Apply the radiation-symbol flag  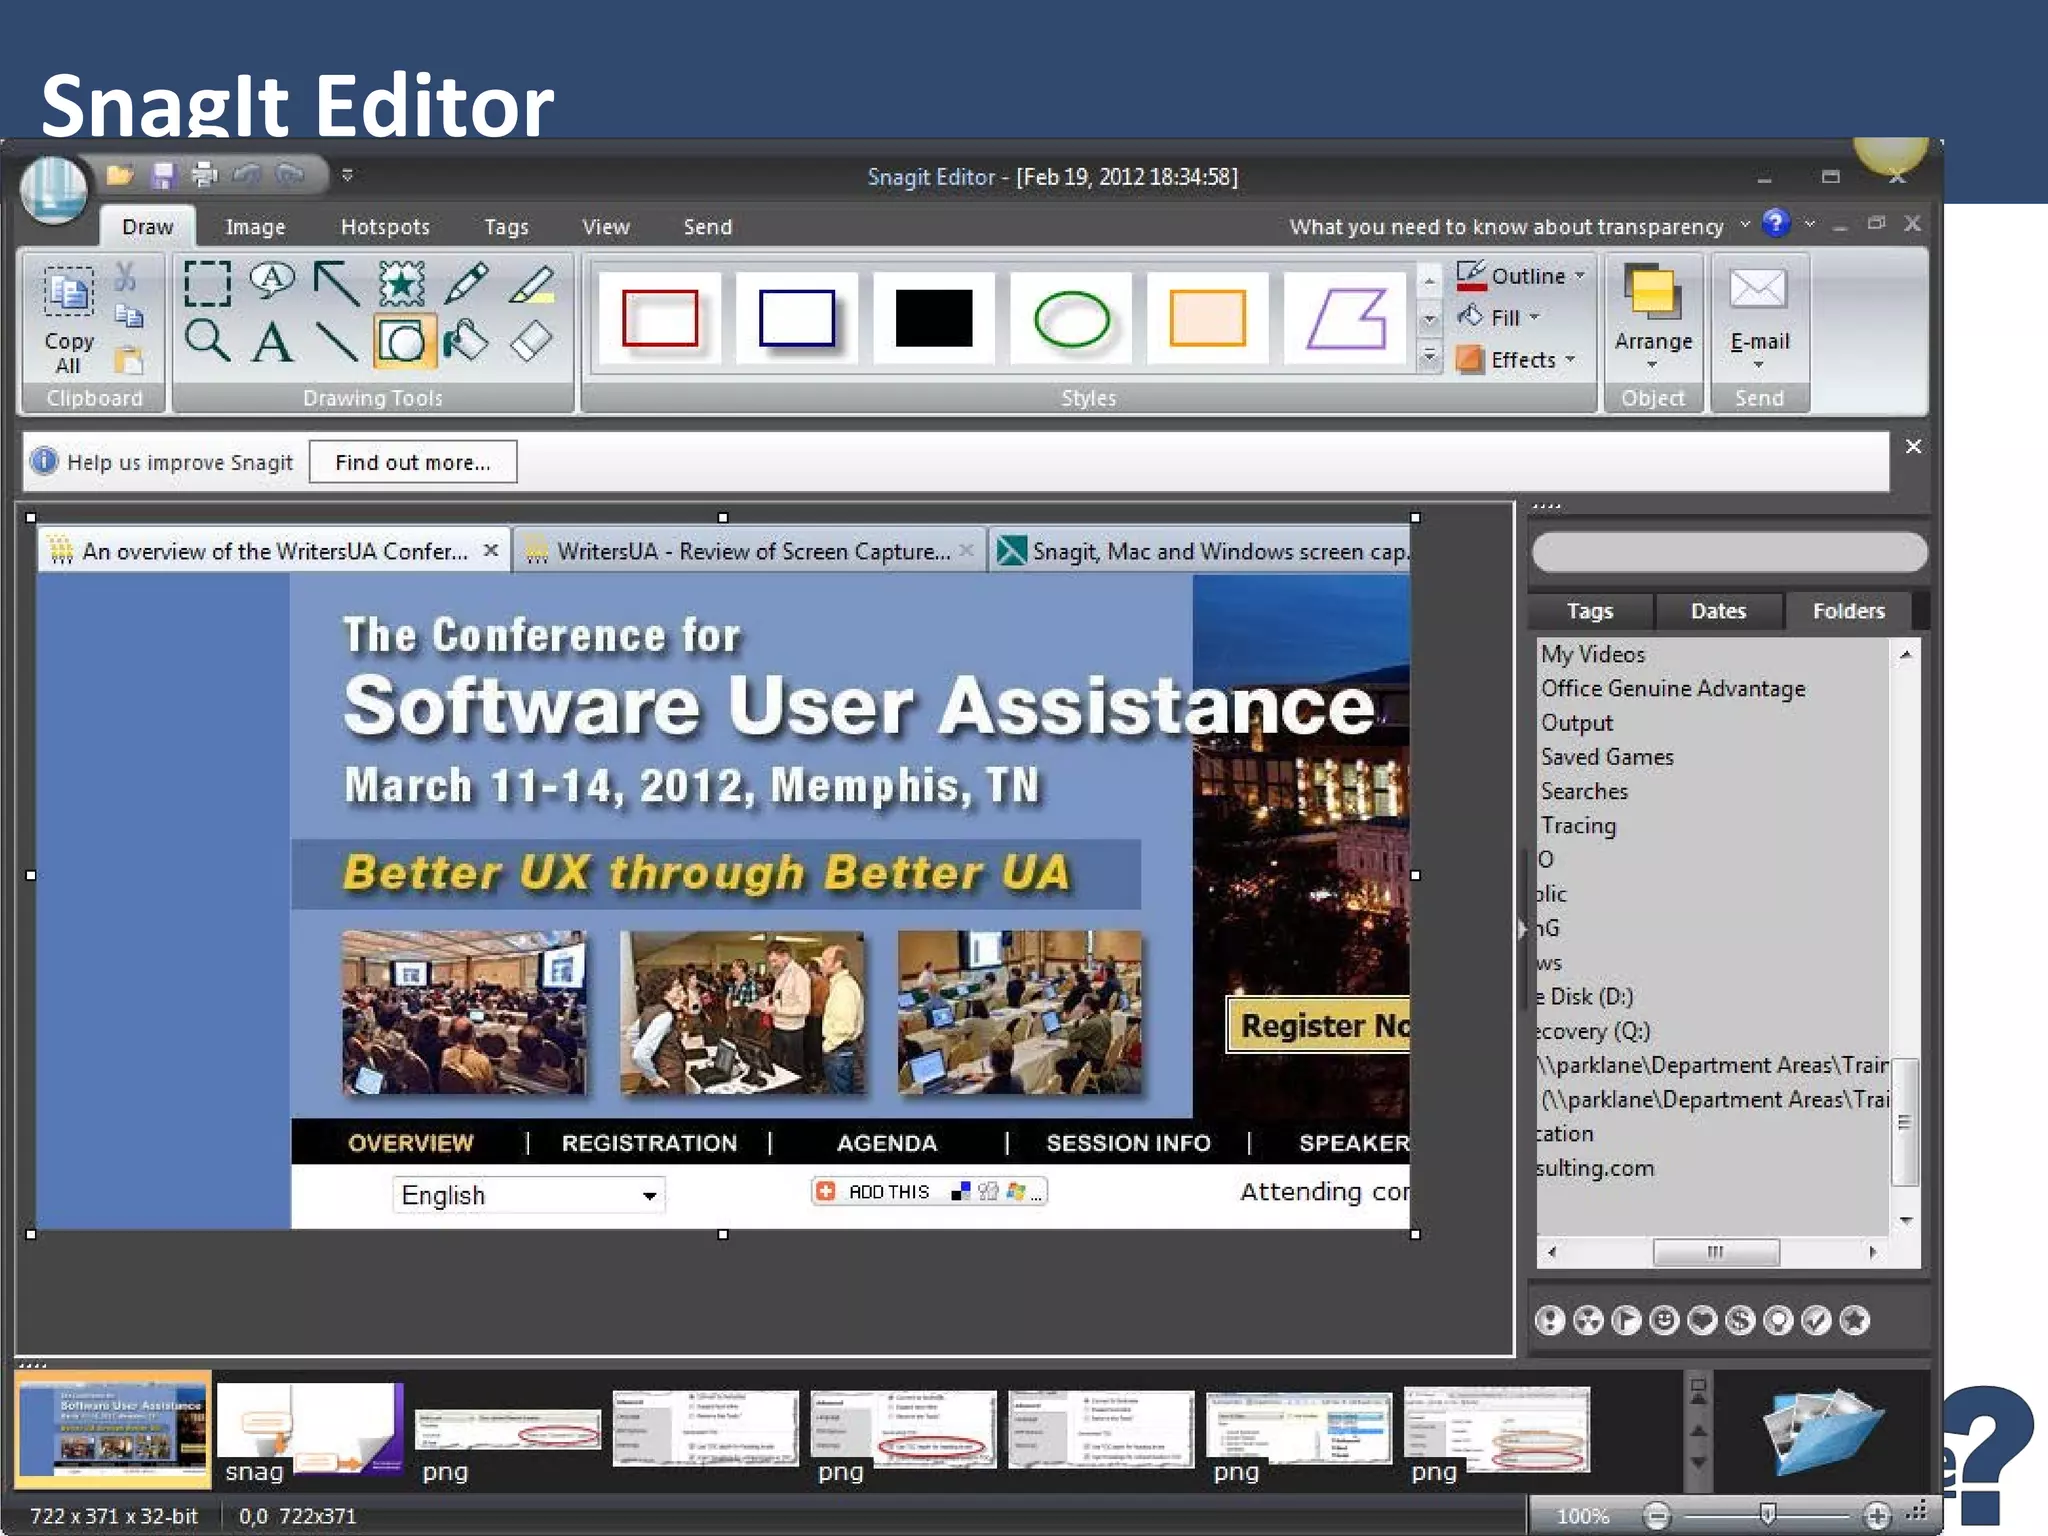pos(1588,1320)
